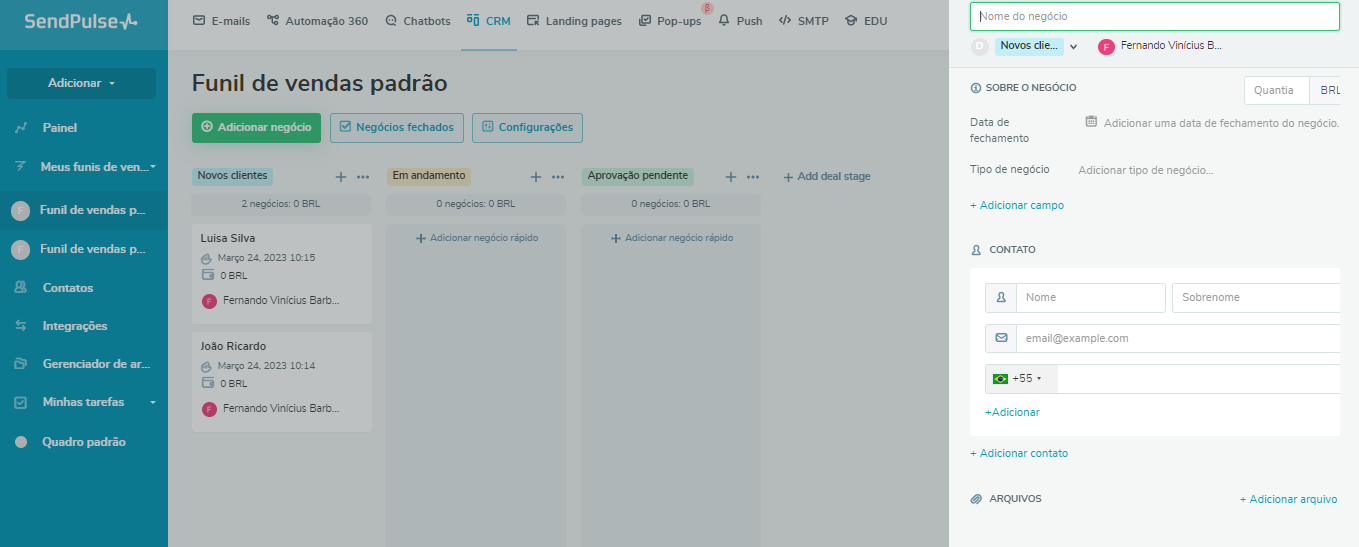The image size is (1359, 547).
Task: Click the Adicionar campo link
Action: coord(1017,205)
